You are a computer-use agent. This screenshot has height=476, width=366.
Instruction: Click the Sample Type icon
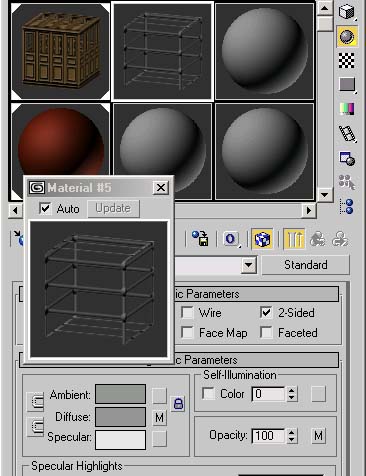point(347,13)
